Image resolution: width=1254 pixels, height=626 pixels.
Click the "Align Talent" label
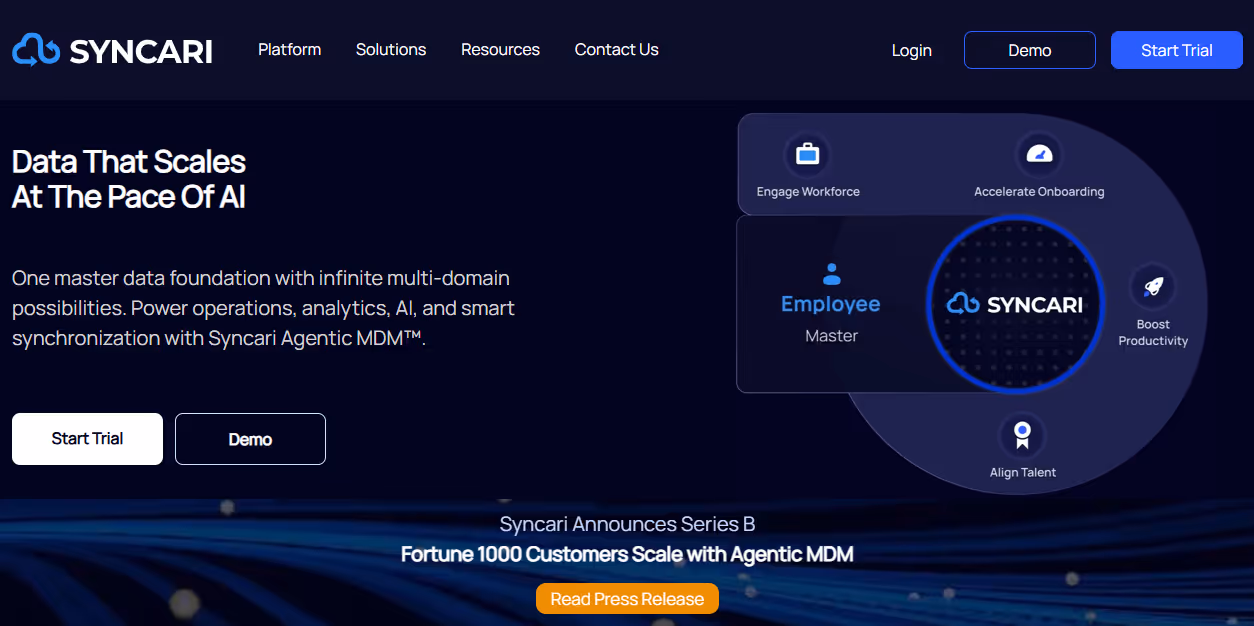pos(1023,472)
